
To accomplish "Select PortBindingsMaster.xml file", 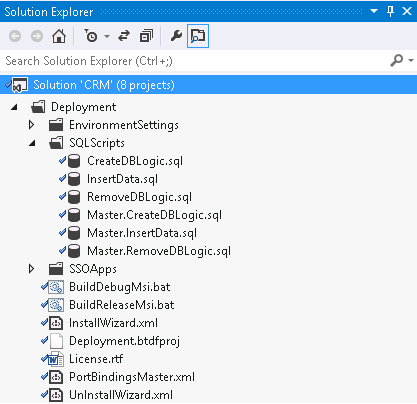I will coord(132,377).
